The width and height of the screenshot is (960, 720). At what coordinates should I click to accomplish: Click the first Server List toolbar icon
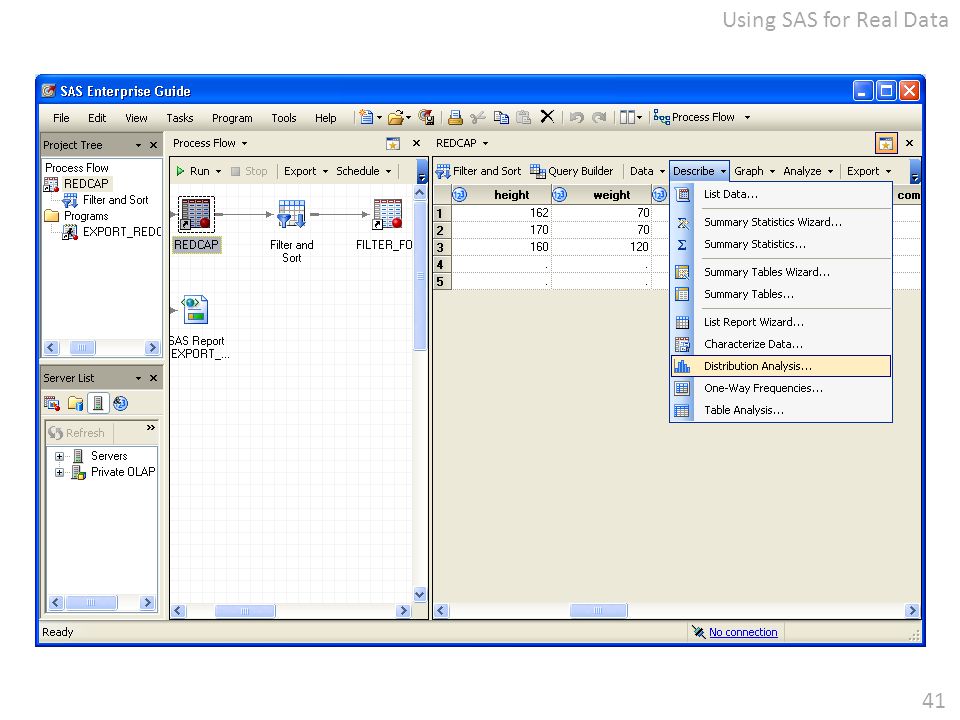(52, 403)
